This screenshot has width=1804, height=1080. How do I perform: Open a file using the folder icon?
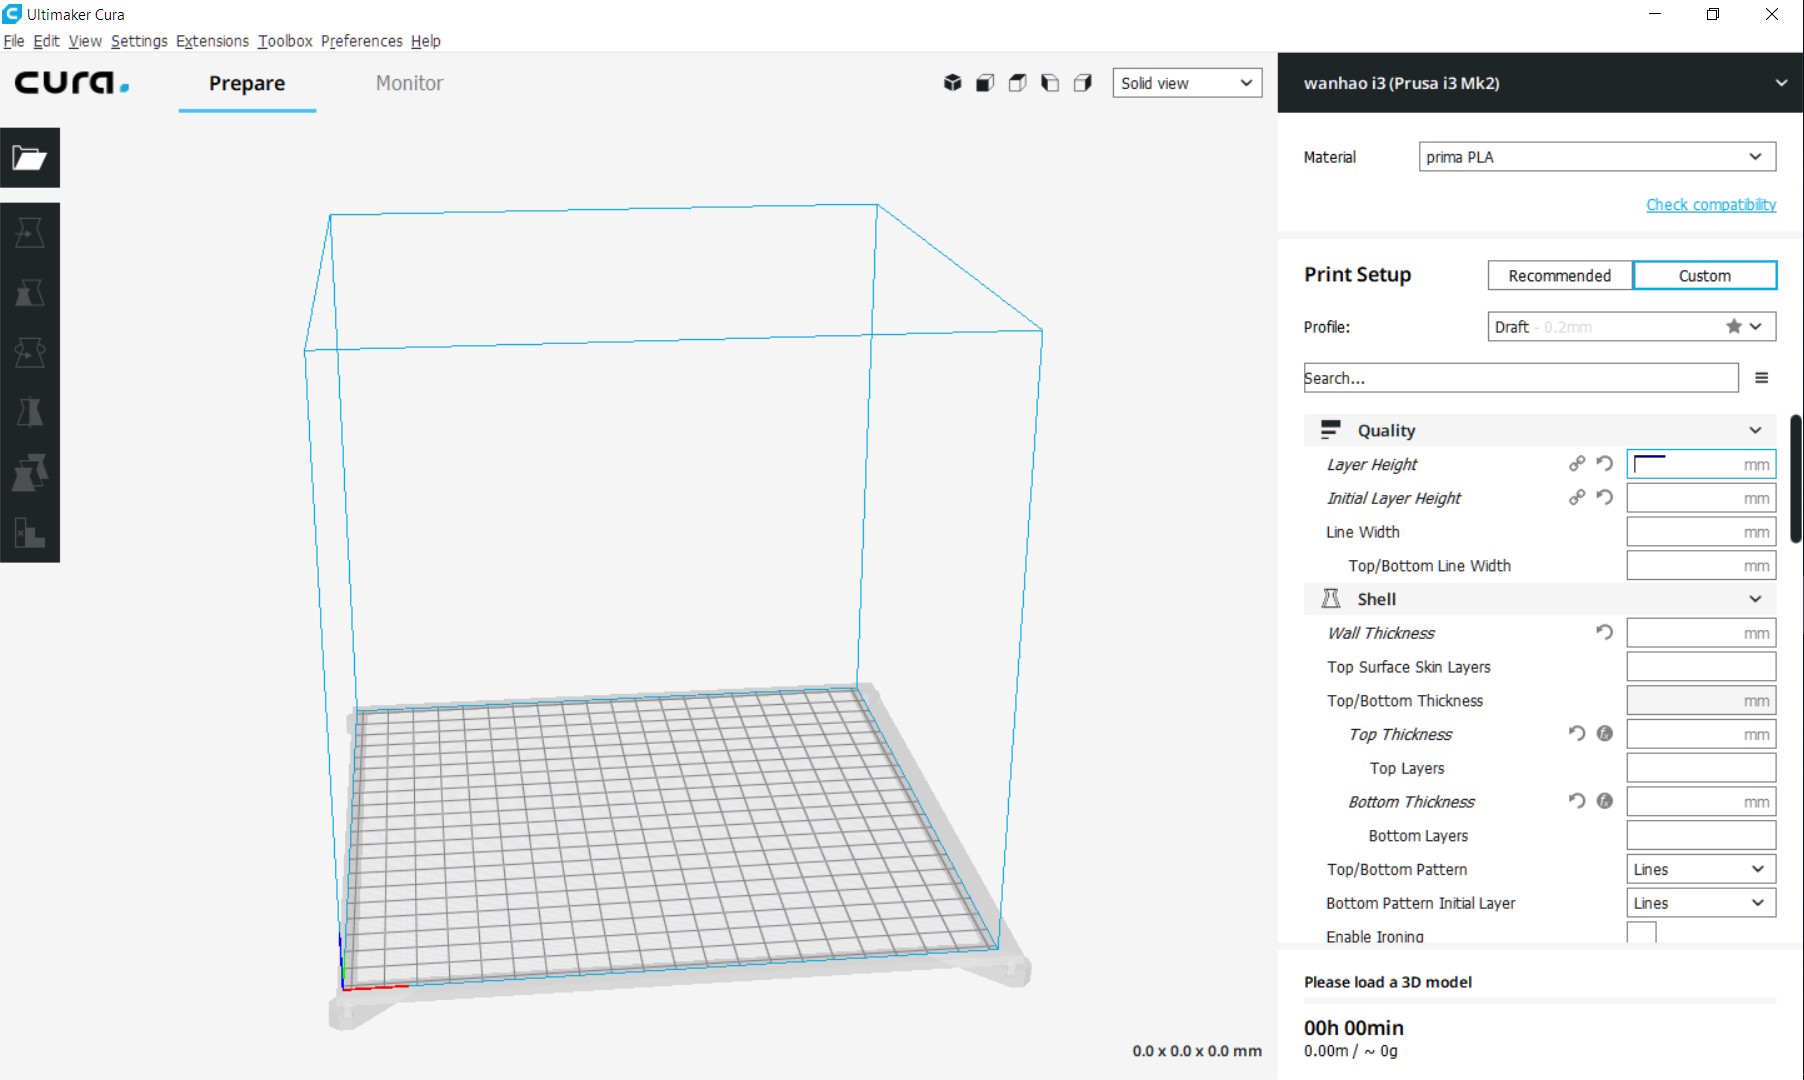point(30,158)
